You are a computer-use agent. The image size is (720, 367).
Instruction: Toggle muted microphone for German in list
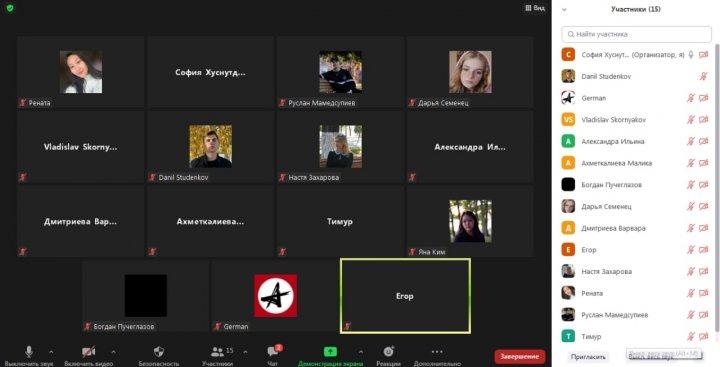(690, 98)
